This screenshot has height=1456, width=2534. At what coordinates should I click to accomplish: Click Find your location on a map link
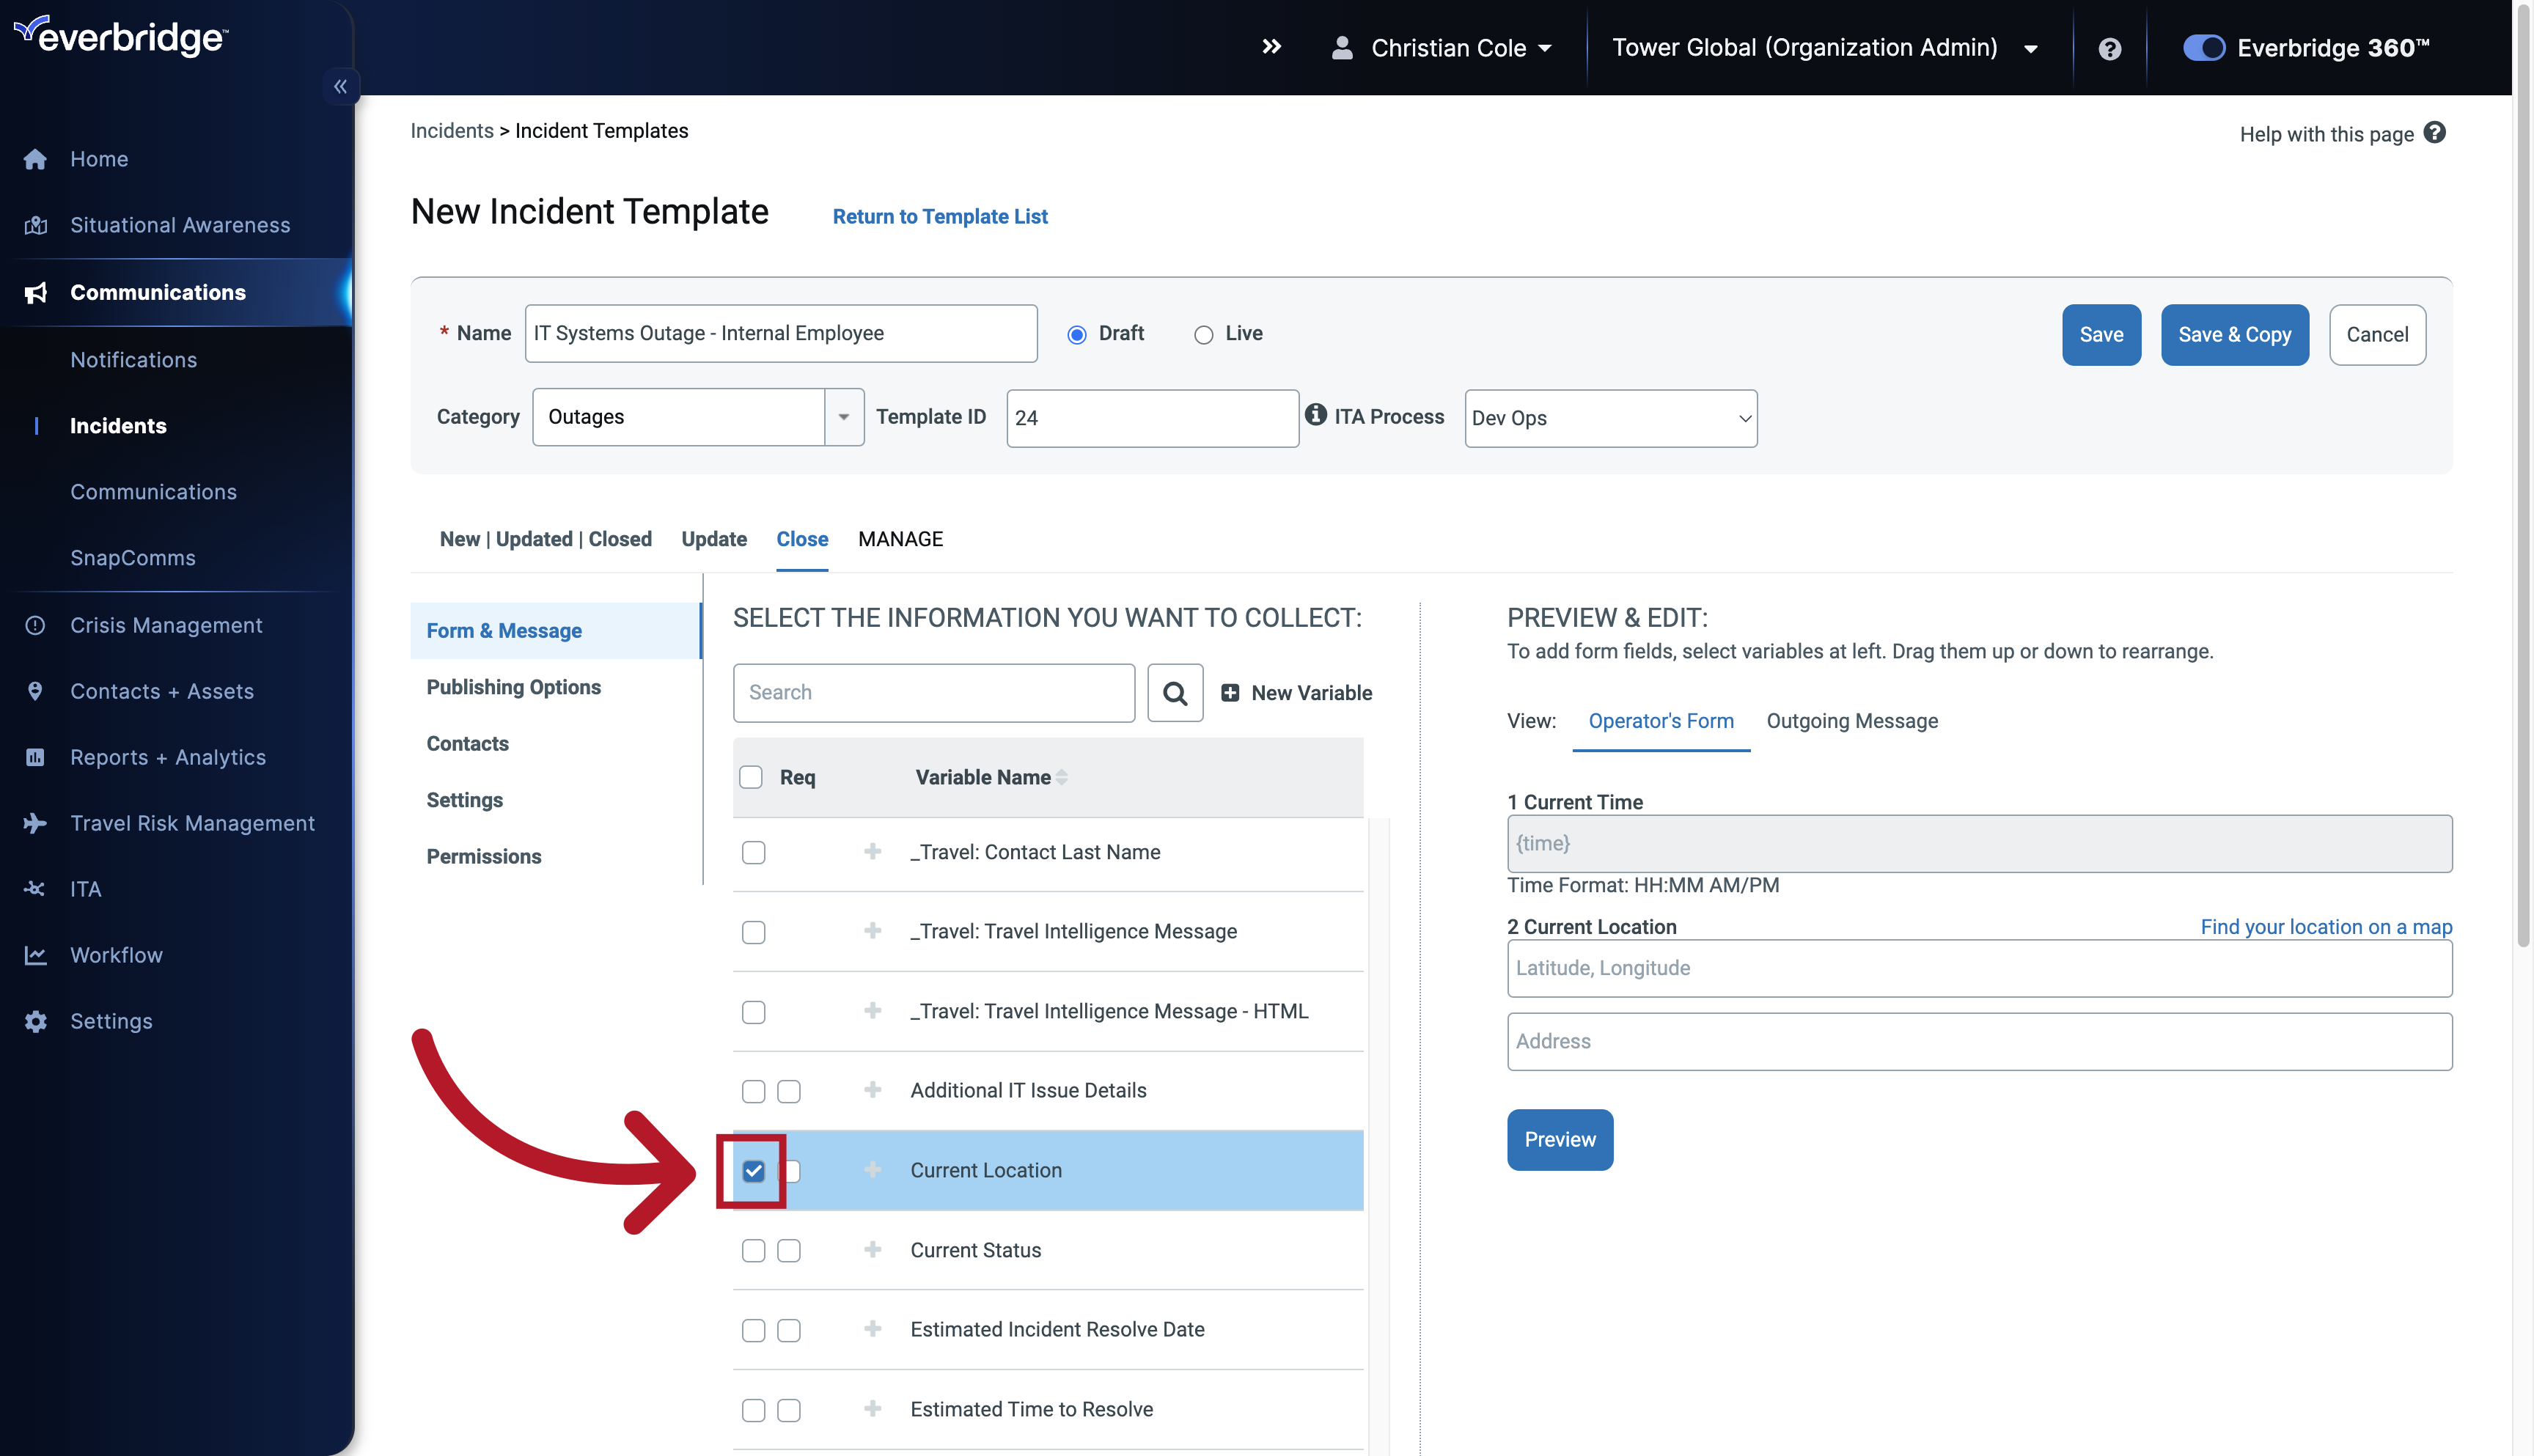[2325, 927]
